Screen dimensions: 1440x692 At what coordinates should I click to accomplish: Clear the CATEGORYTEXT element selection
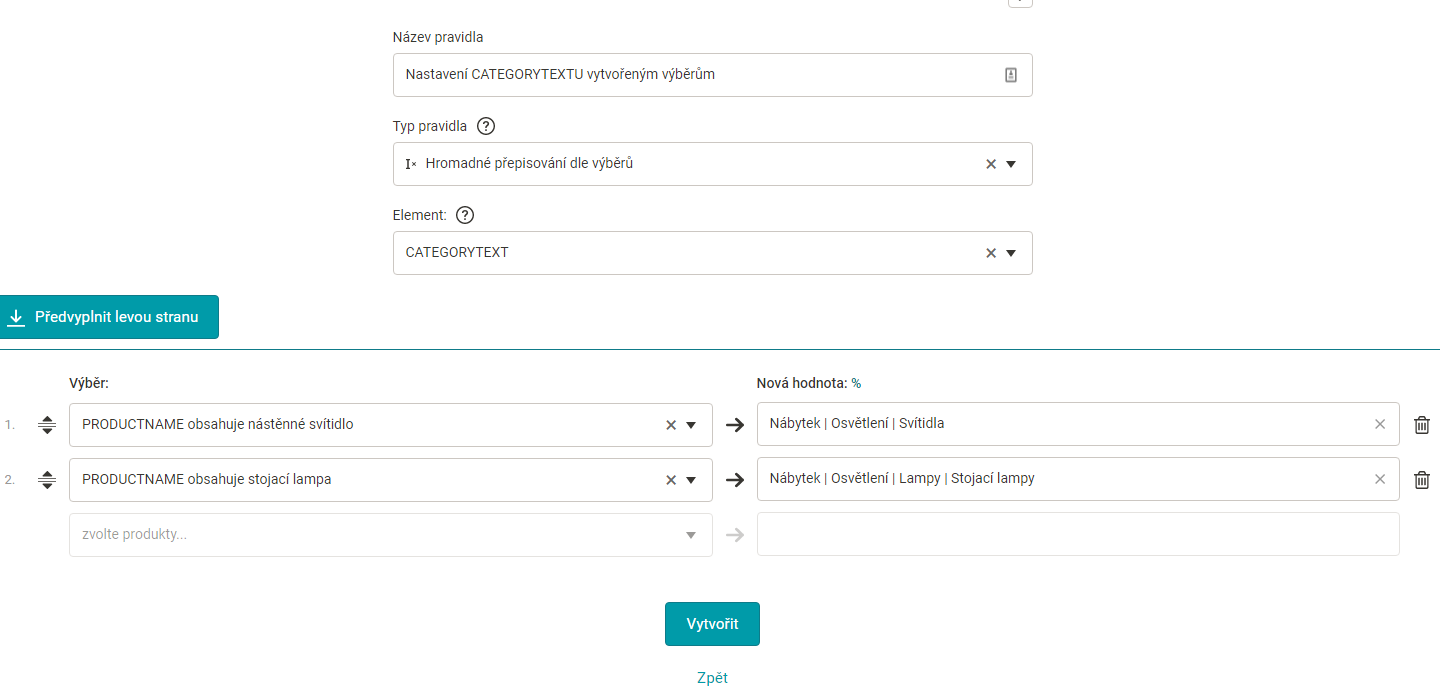991,253
